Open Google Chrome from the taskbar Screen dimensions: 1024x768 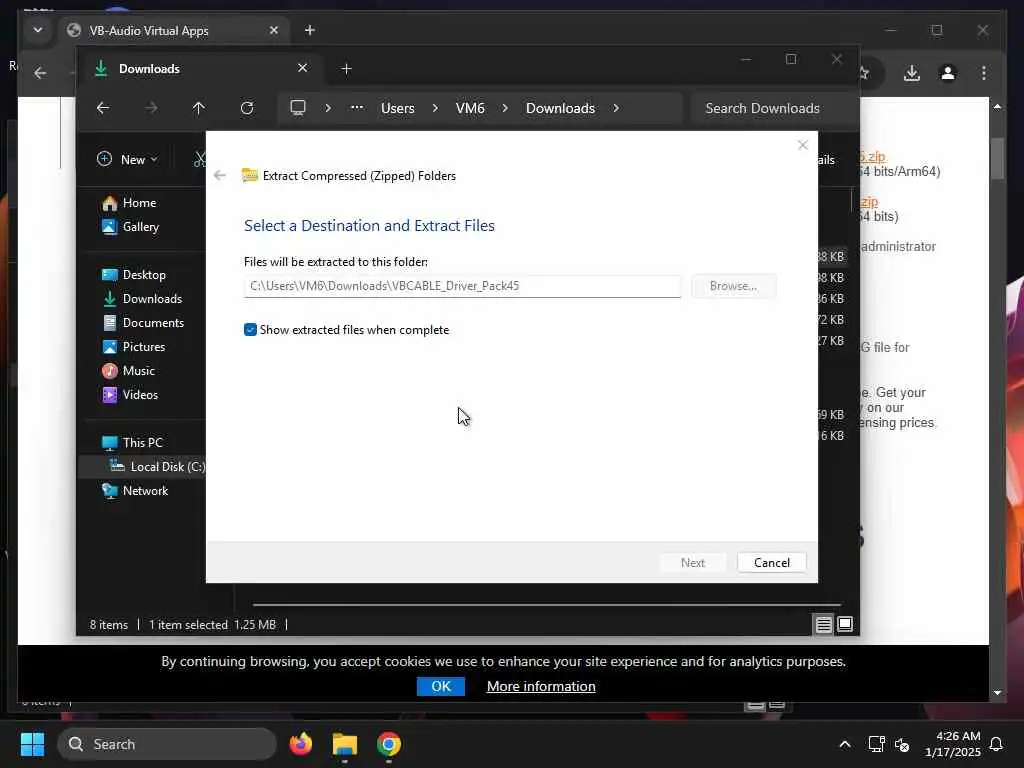point(389,744)
